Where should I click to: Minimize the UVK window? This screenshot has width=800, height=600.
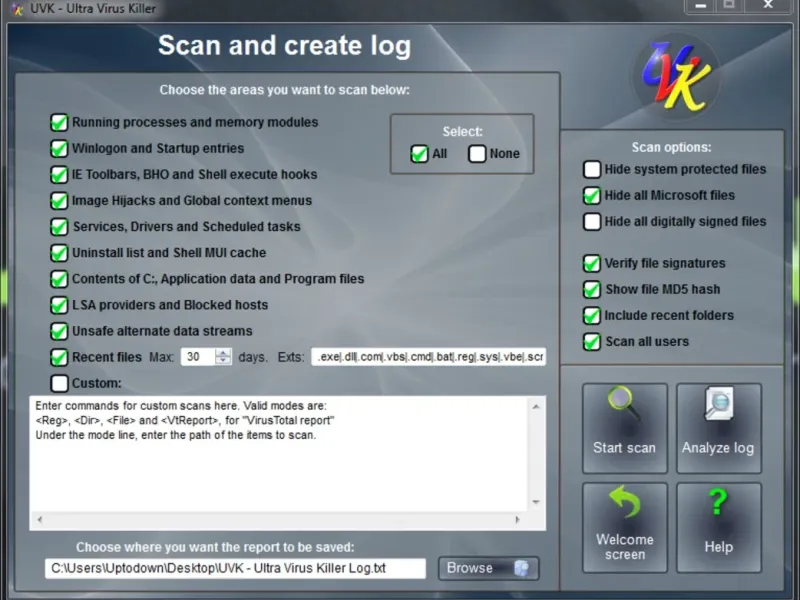(x=701, y=6)
